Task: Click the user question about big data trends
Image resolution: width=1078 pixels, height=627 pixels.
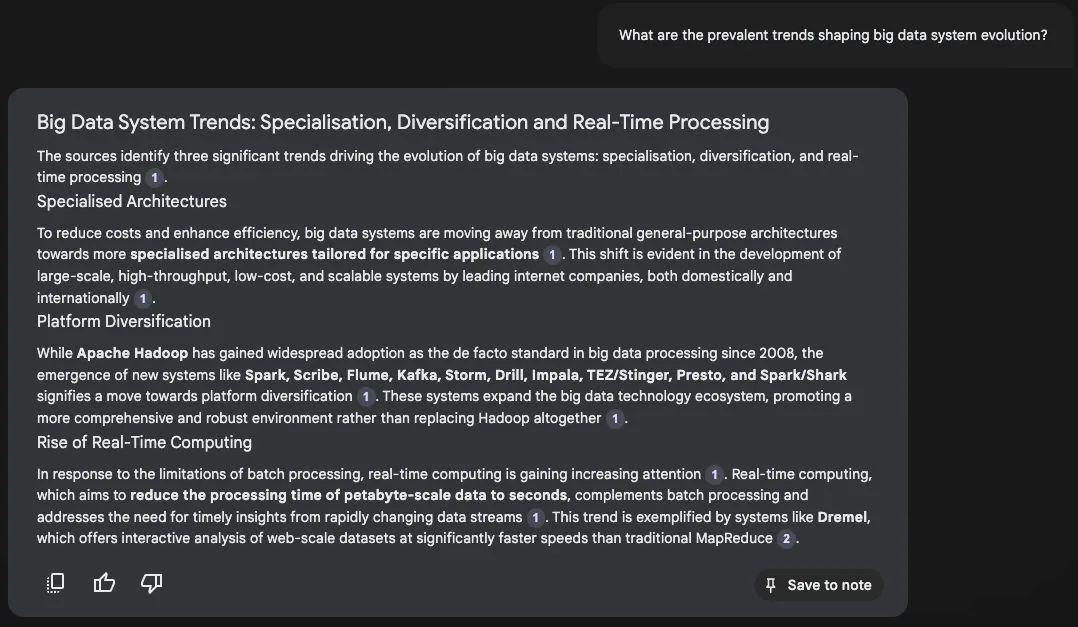Action: 833,35
